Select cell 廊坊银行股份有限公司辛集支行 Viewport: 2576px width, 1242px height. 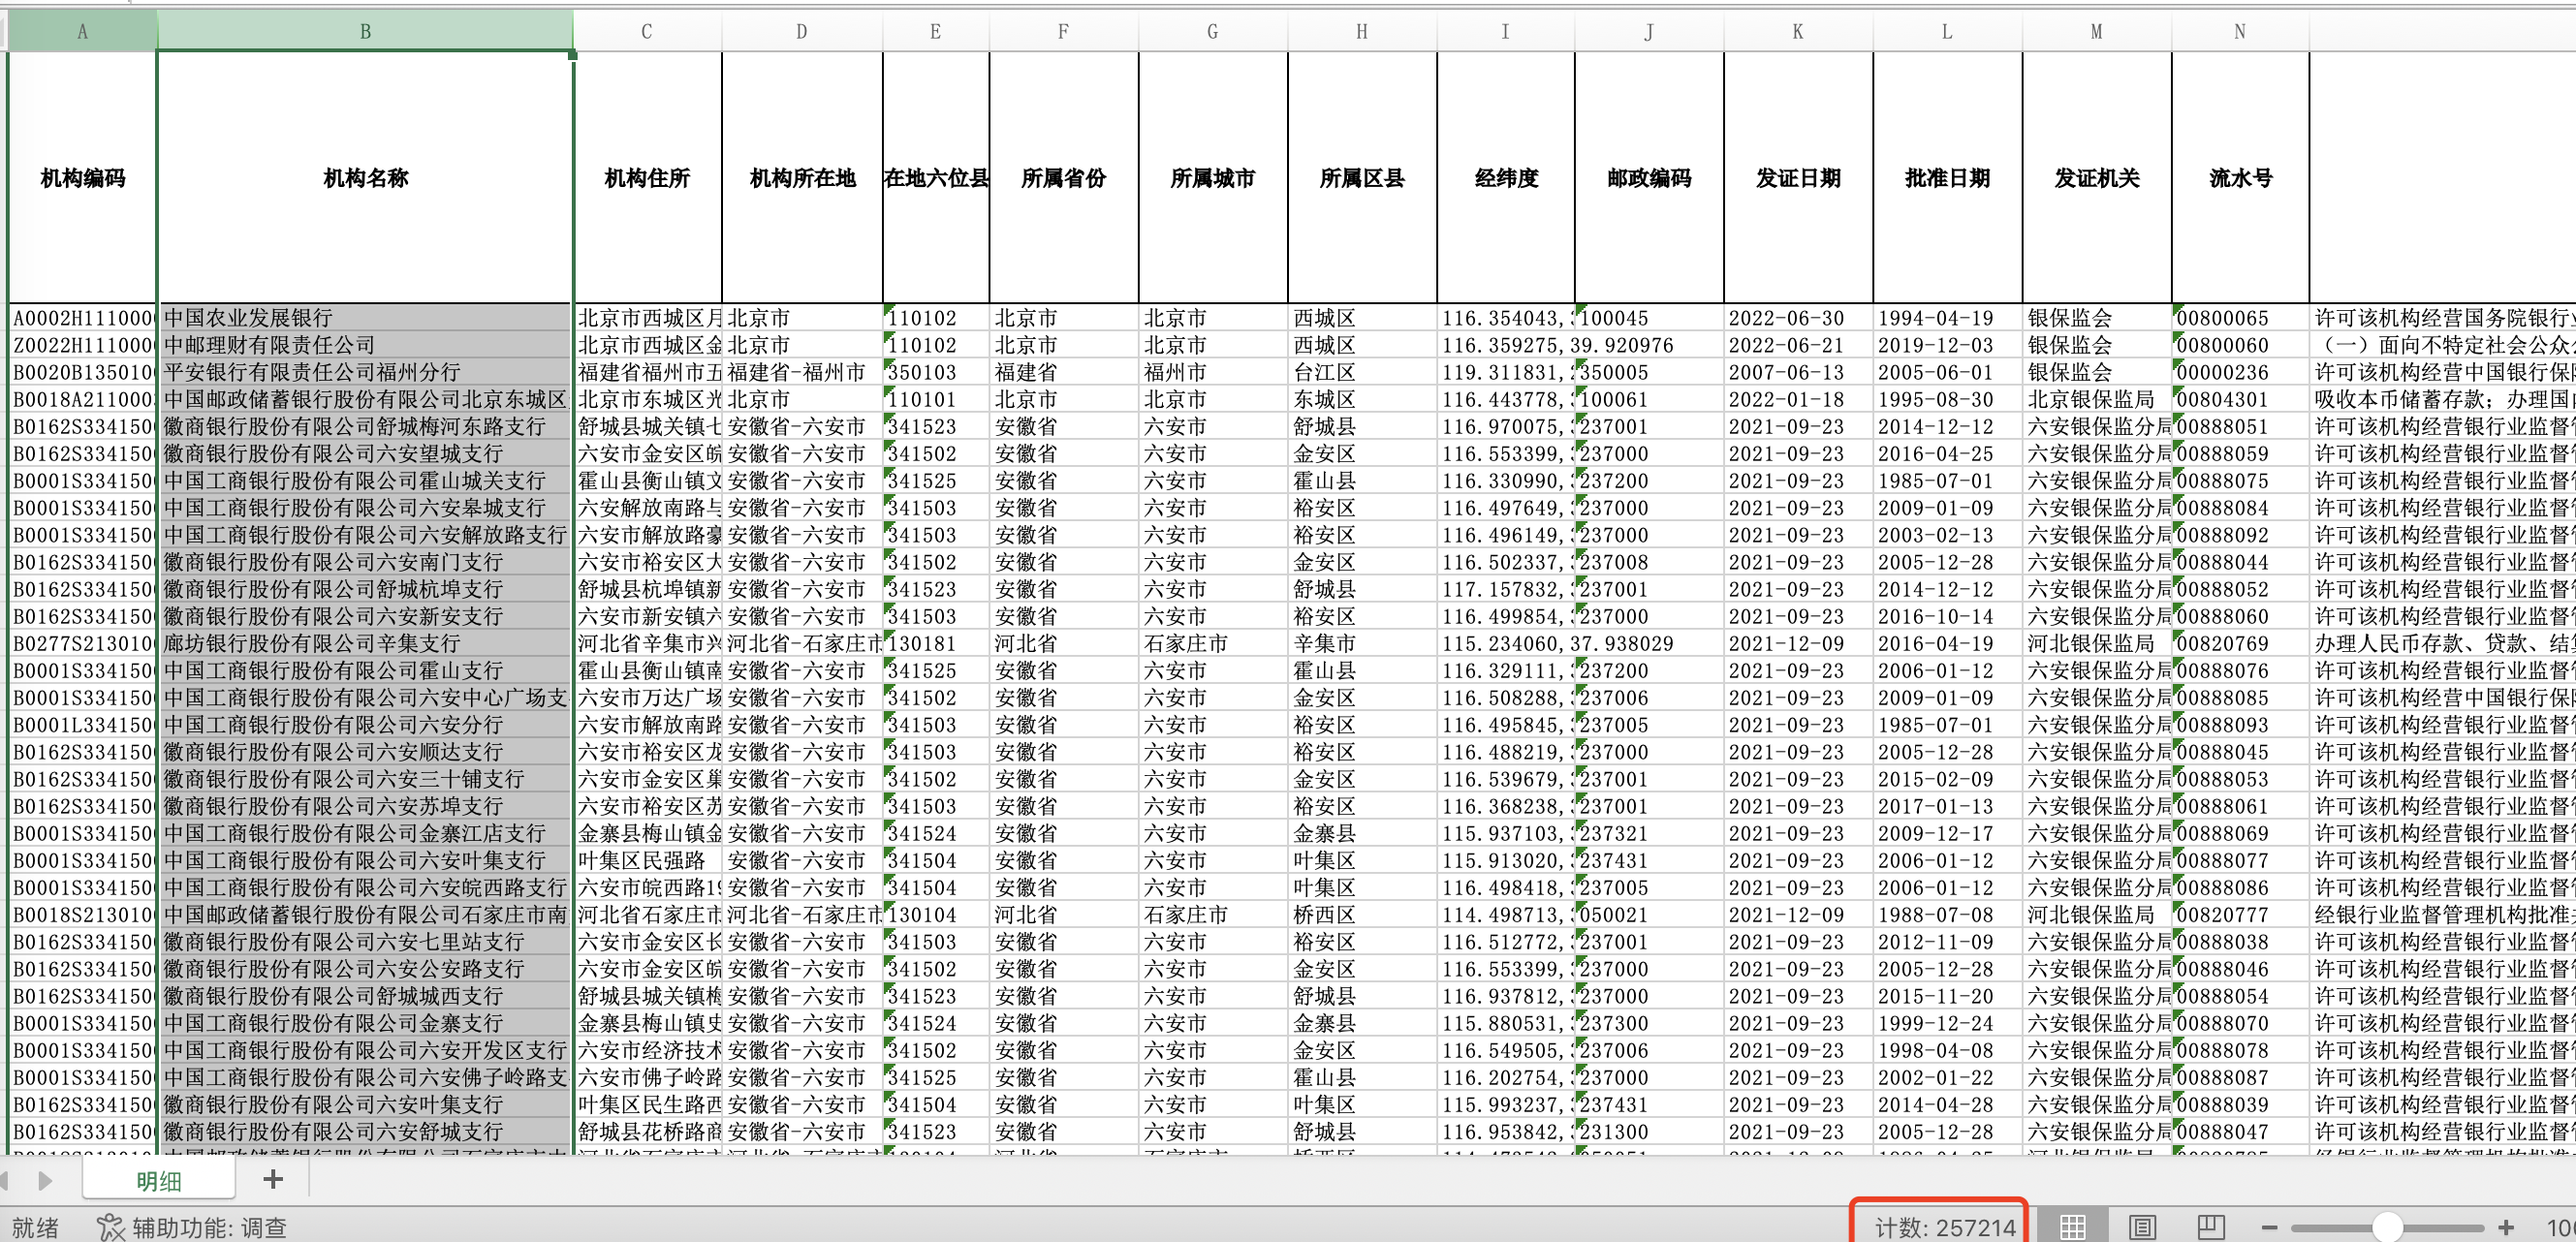click(365, 643)
